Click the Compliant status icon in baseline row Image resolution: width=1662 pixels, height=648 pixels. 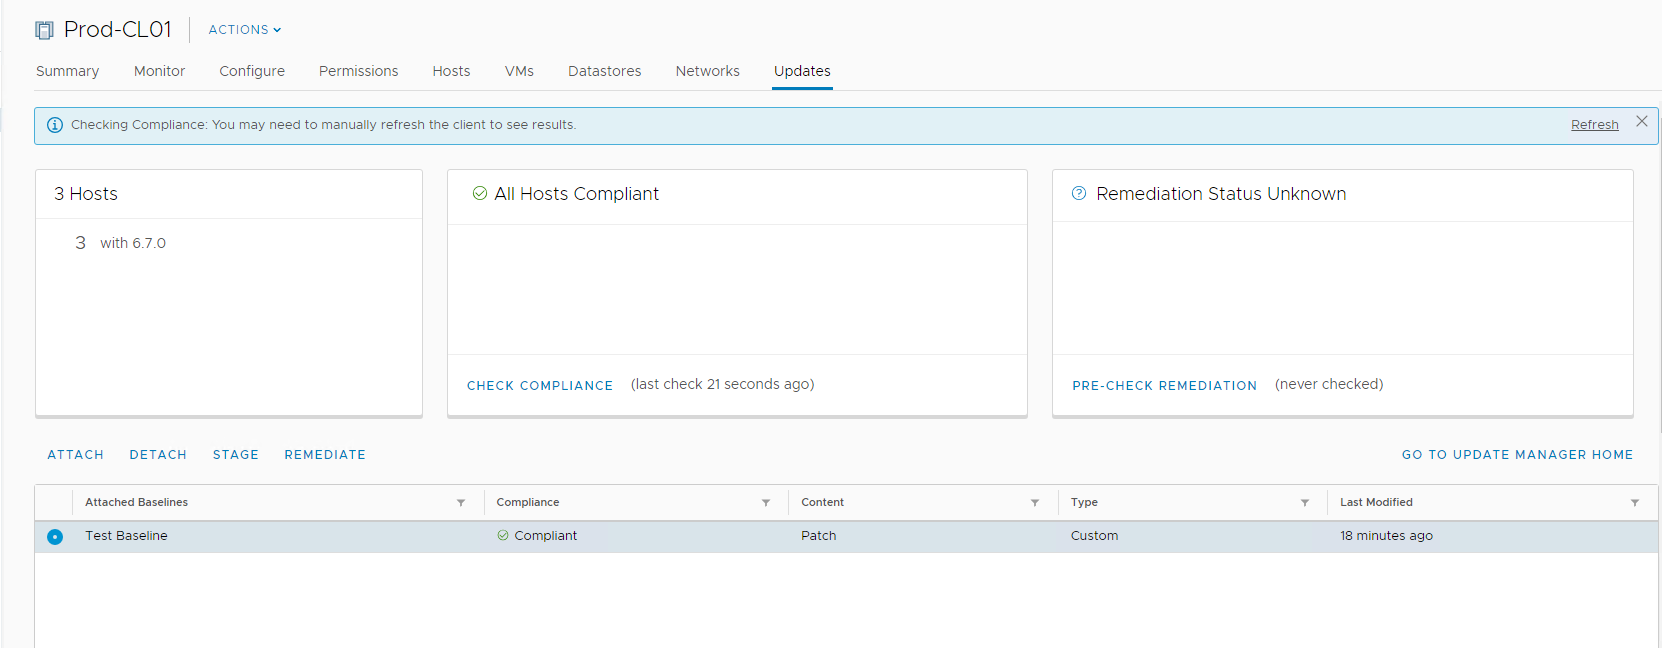click(503, 535)
